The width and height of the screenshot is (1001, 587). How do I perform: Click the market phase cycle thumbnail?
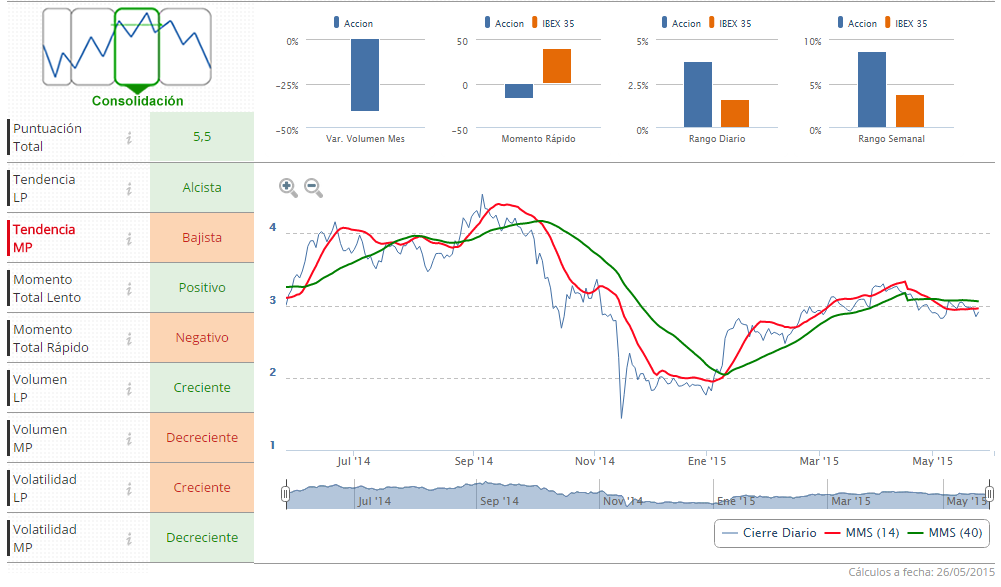point(127,46)
